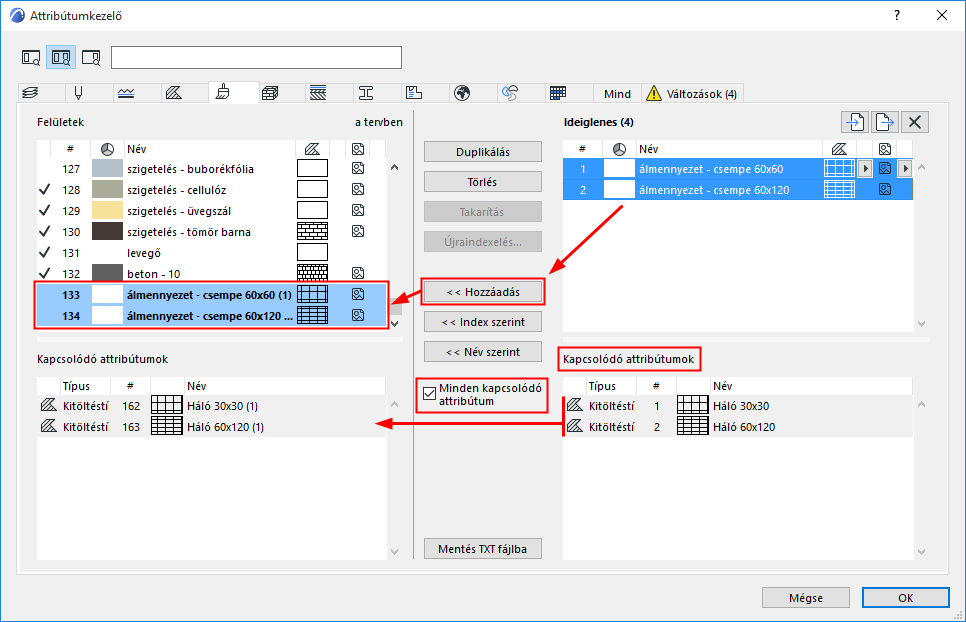Click color swatch of beton - 10
This screenshot has height=622, width=966.
click(107, 273)
